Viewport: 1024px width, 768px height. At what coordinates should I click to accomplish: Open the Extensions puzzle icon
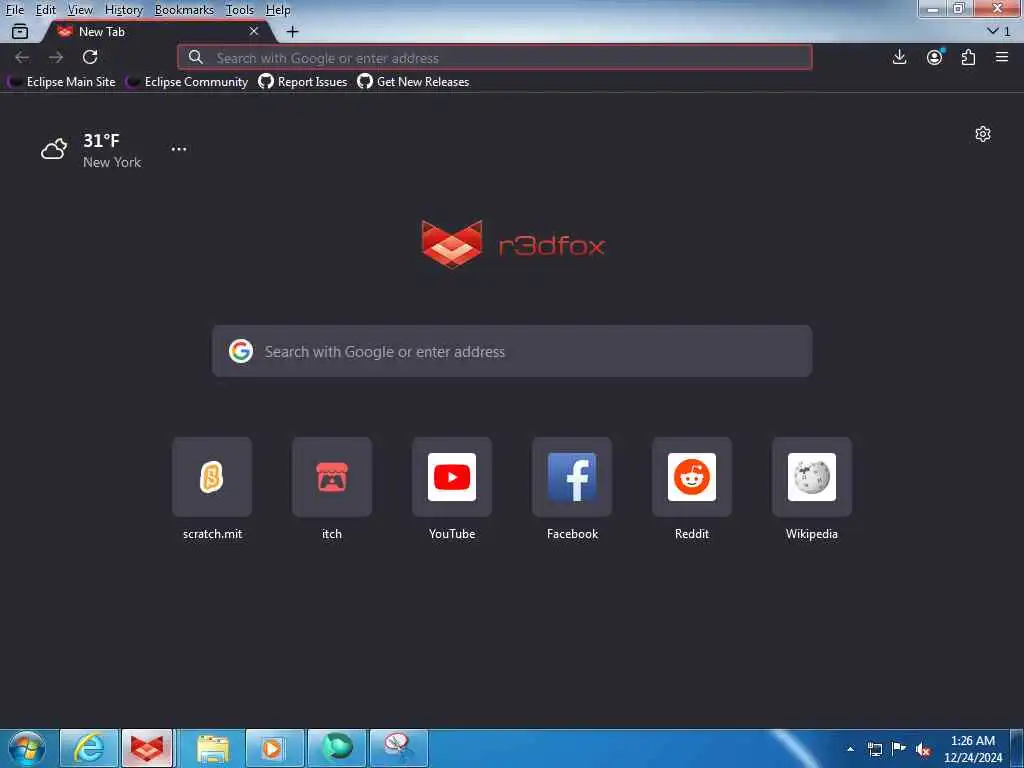coord(968,57)
